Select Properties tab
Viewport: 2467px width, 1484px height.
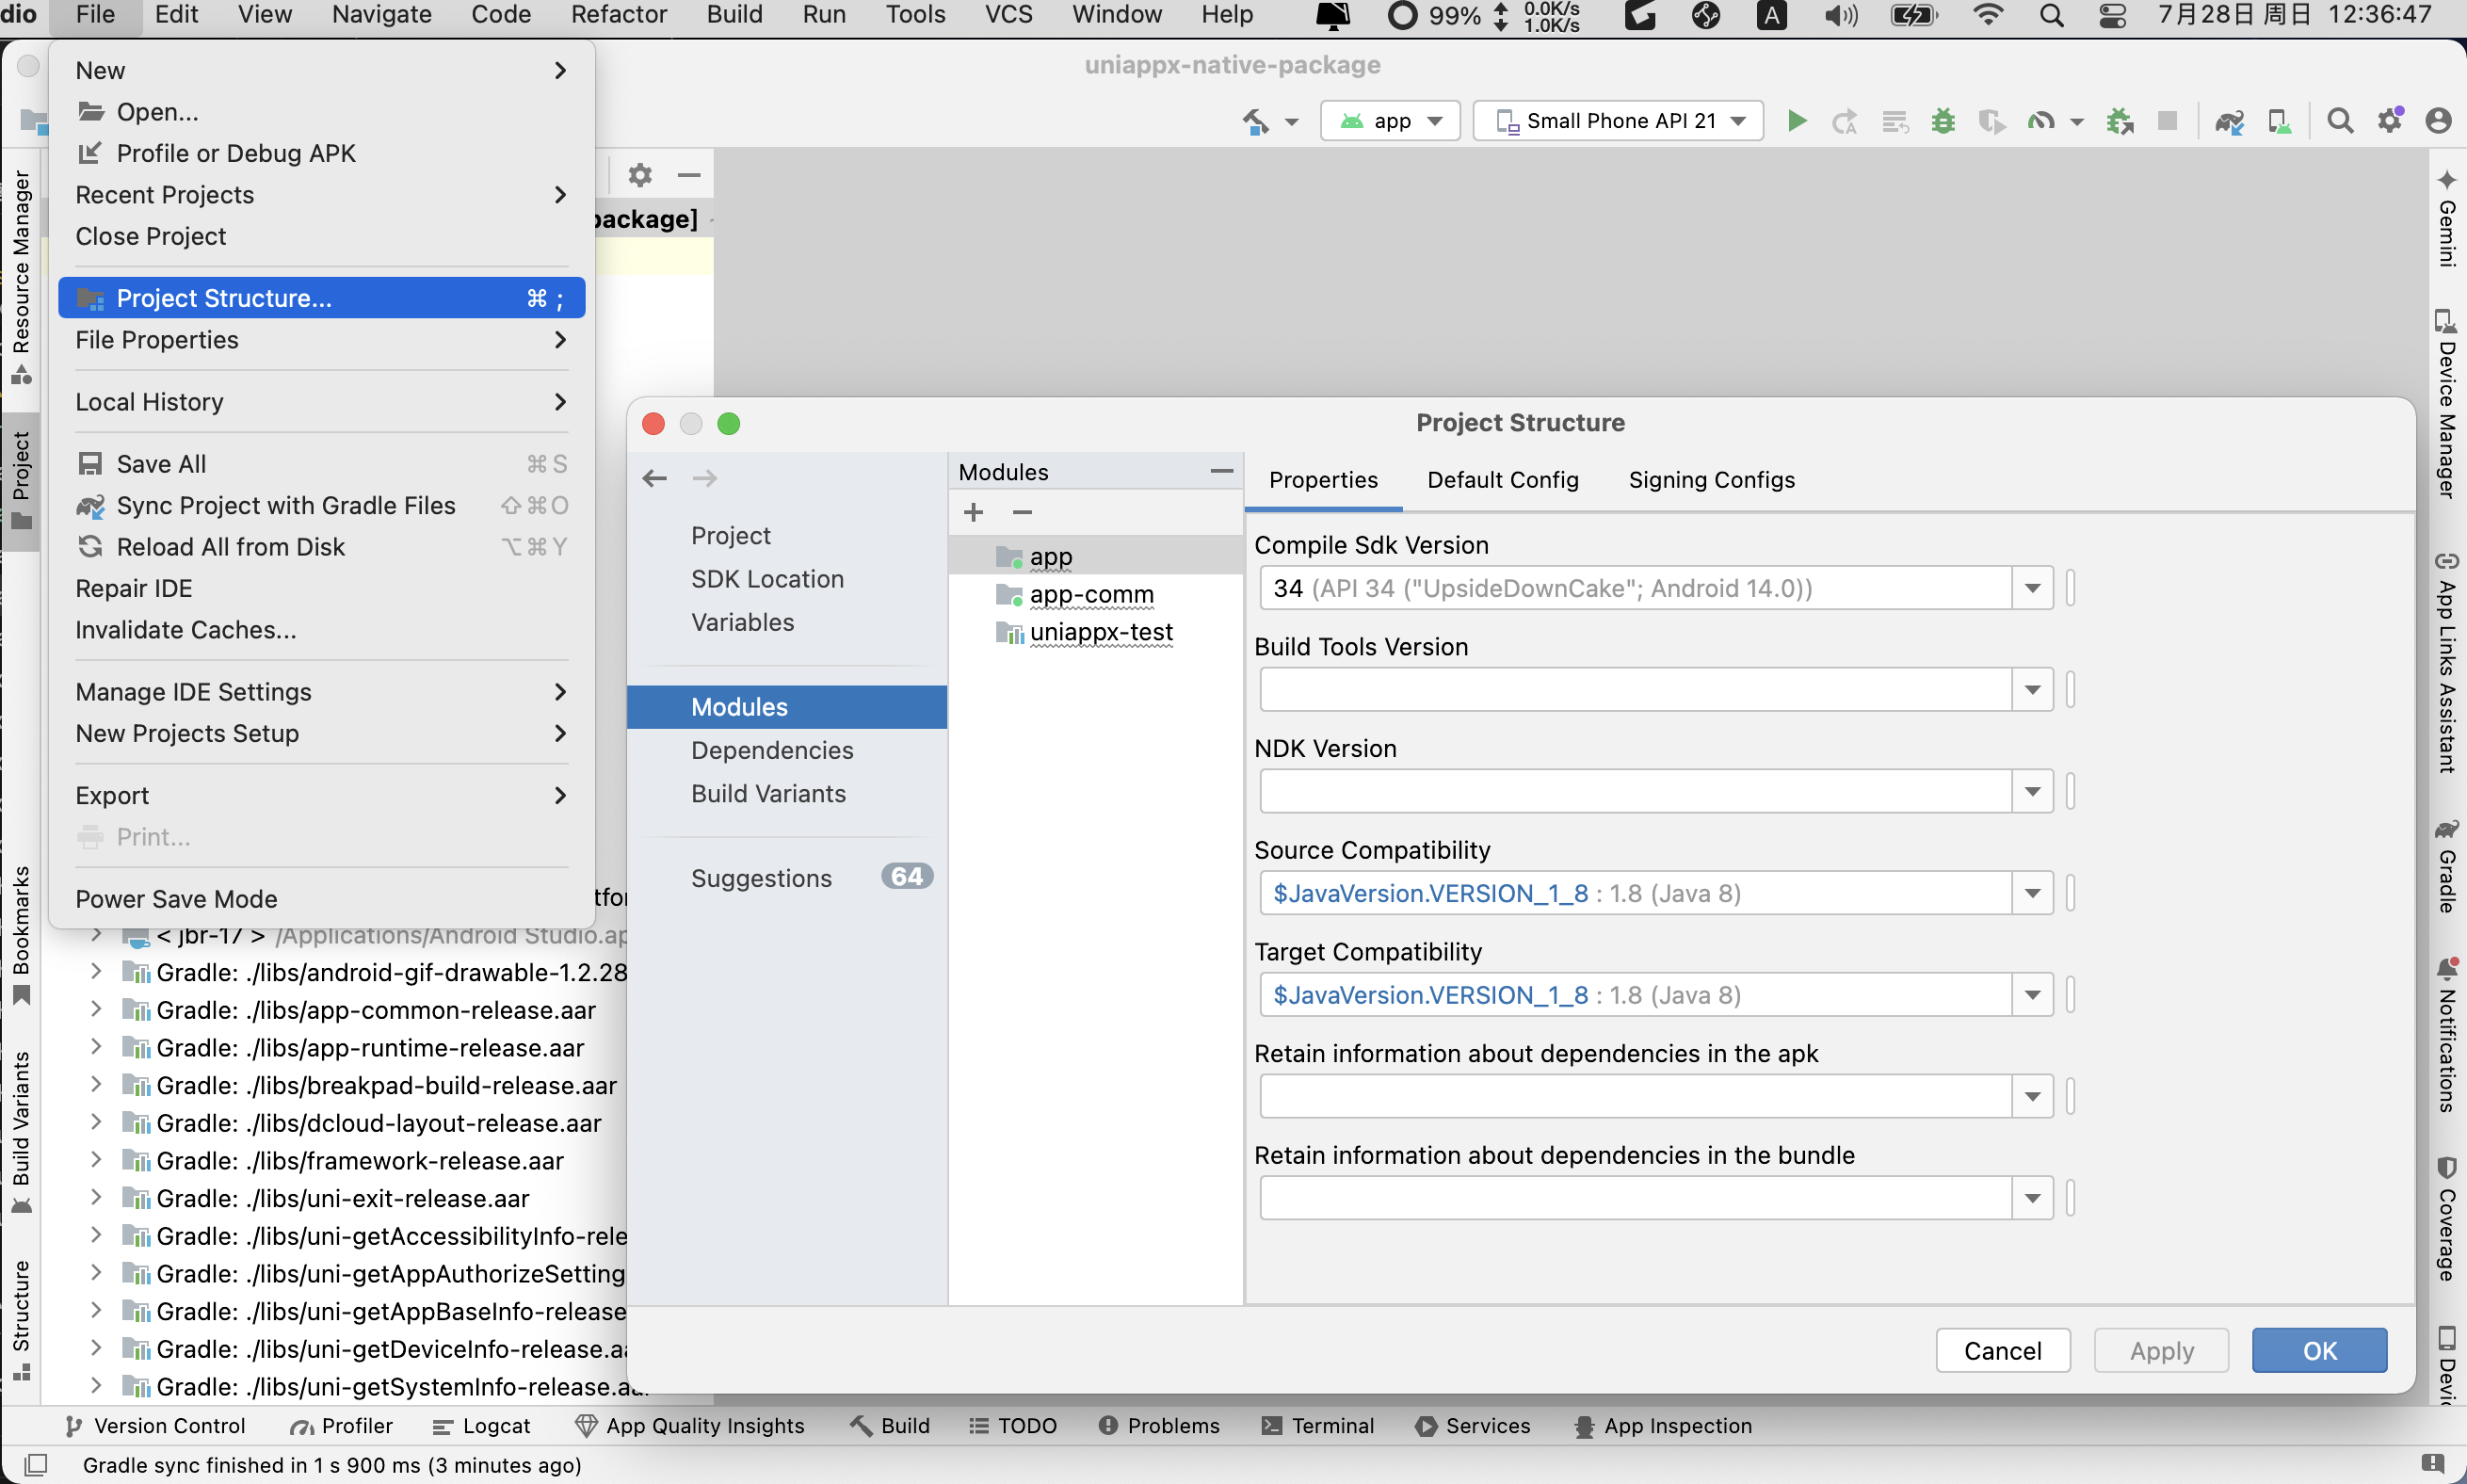(x=1322, y=480)
